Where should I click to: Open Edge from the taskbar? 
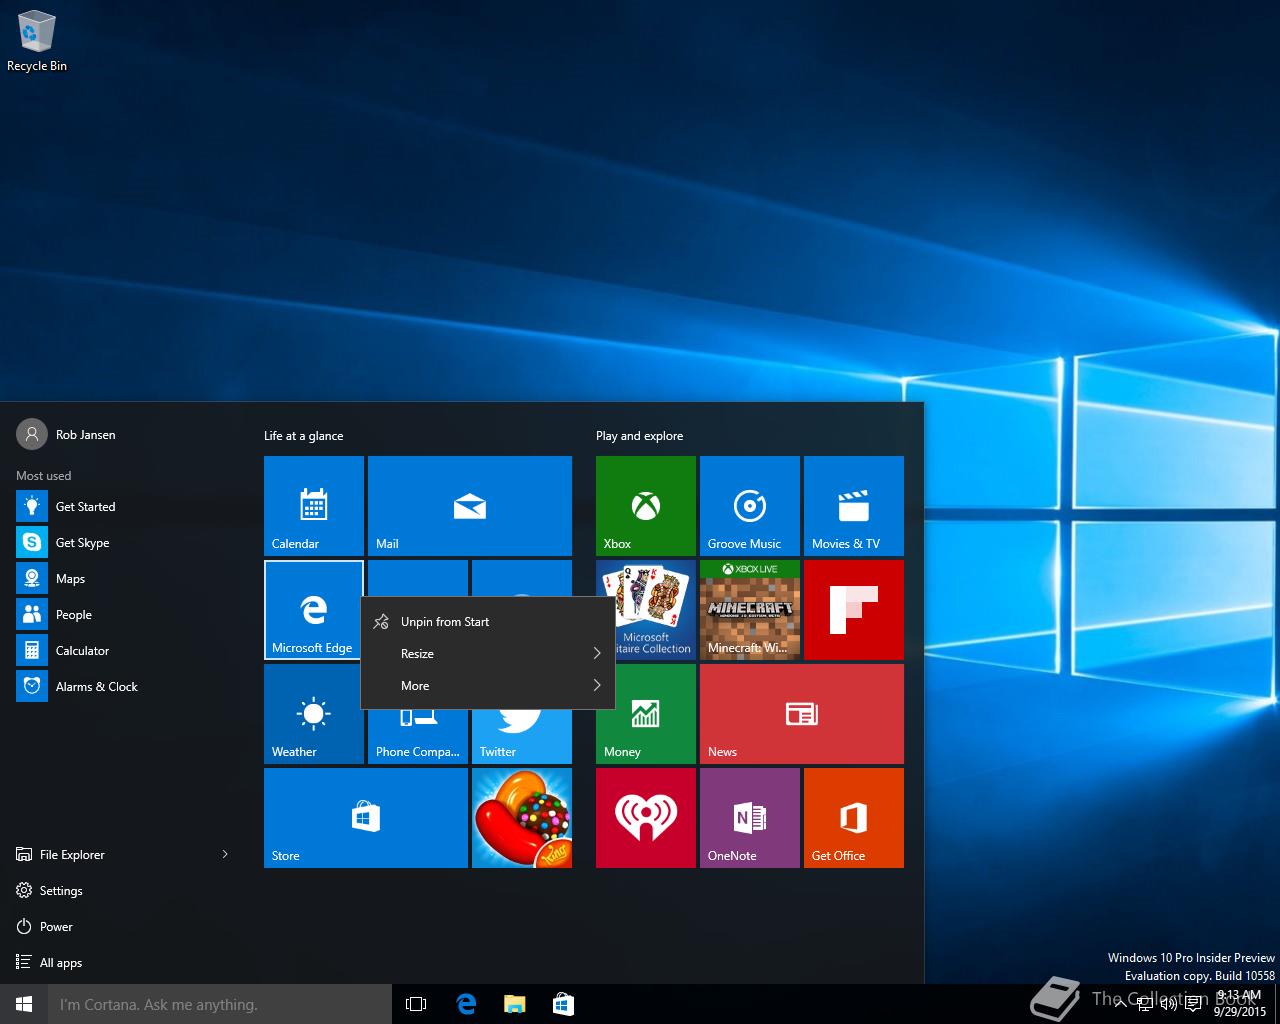click(466, 1004)
